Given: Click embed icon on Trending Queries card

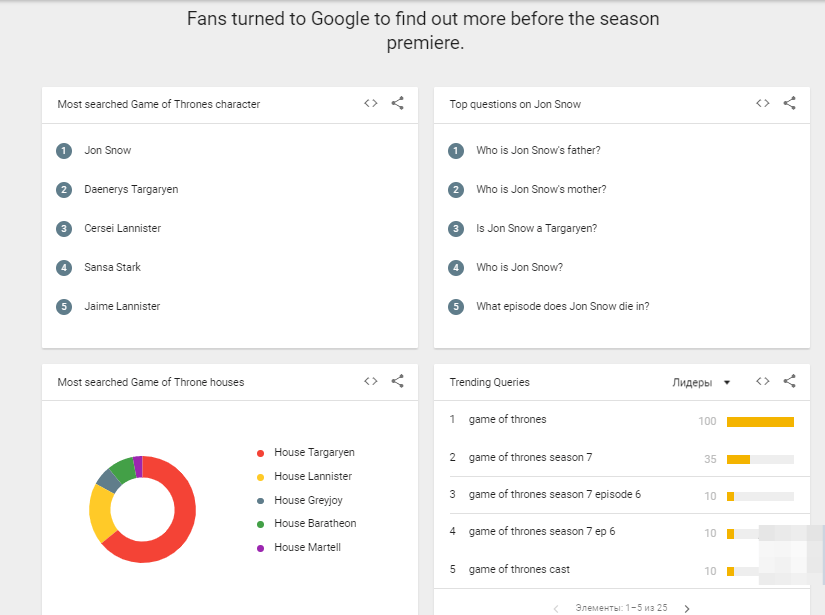Looking at the screenshot, I should pos(763,381).
